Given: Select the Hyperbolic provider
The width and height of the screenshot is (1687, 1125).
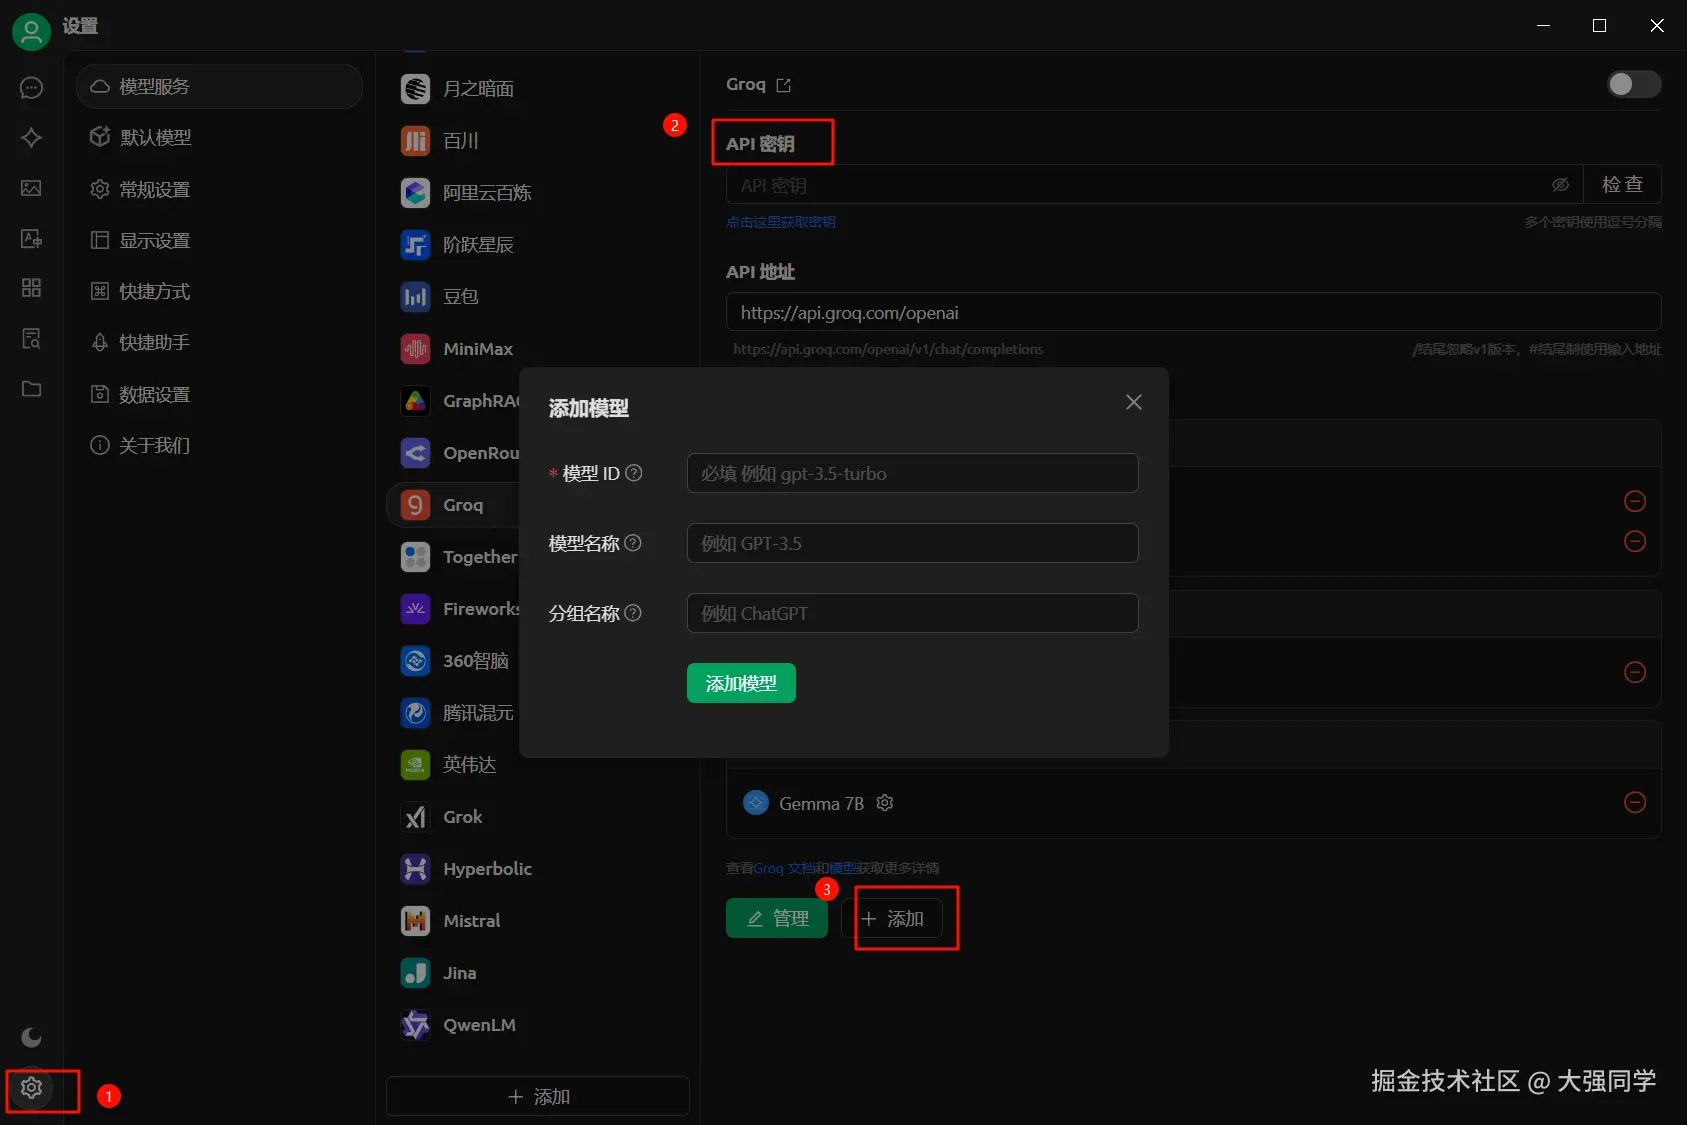Looking at the screenshot, I should [538, 869].
